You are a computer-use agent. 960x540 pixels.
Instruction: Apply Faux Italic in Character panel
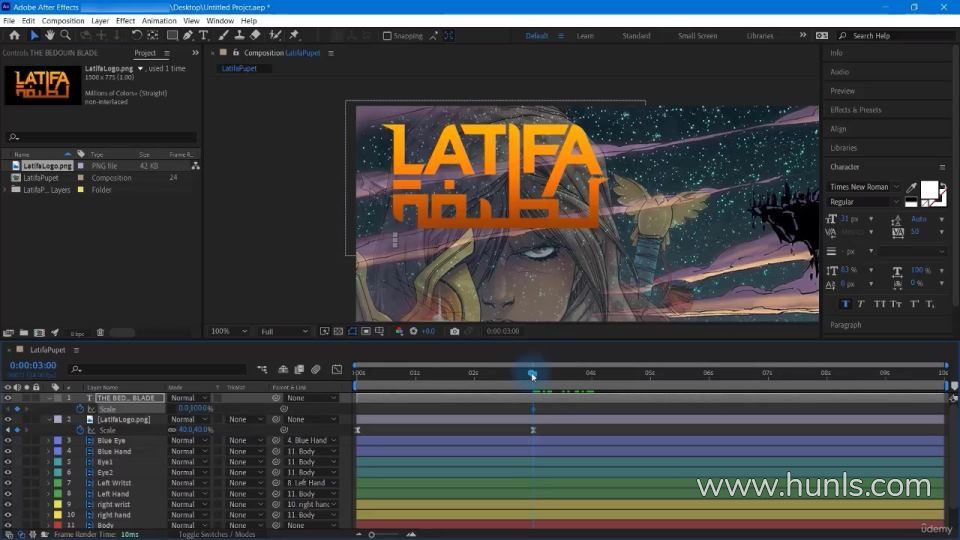pyautogui.click(x=861, y=304)
